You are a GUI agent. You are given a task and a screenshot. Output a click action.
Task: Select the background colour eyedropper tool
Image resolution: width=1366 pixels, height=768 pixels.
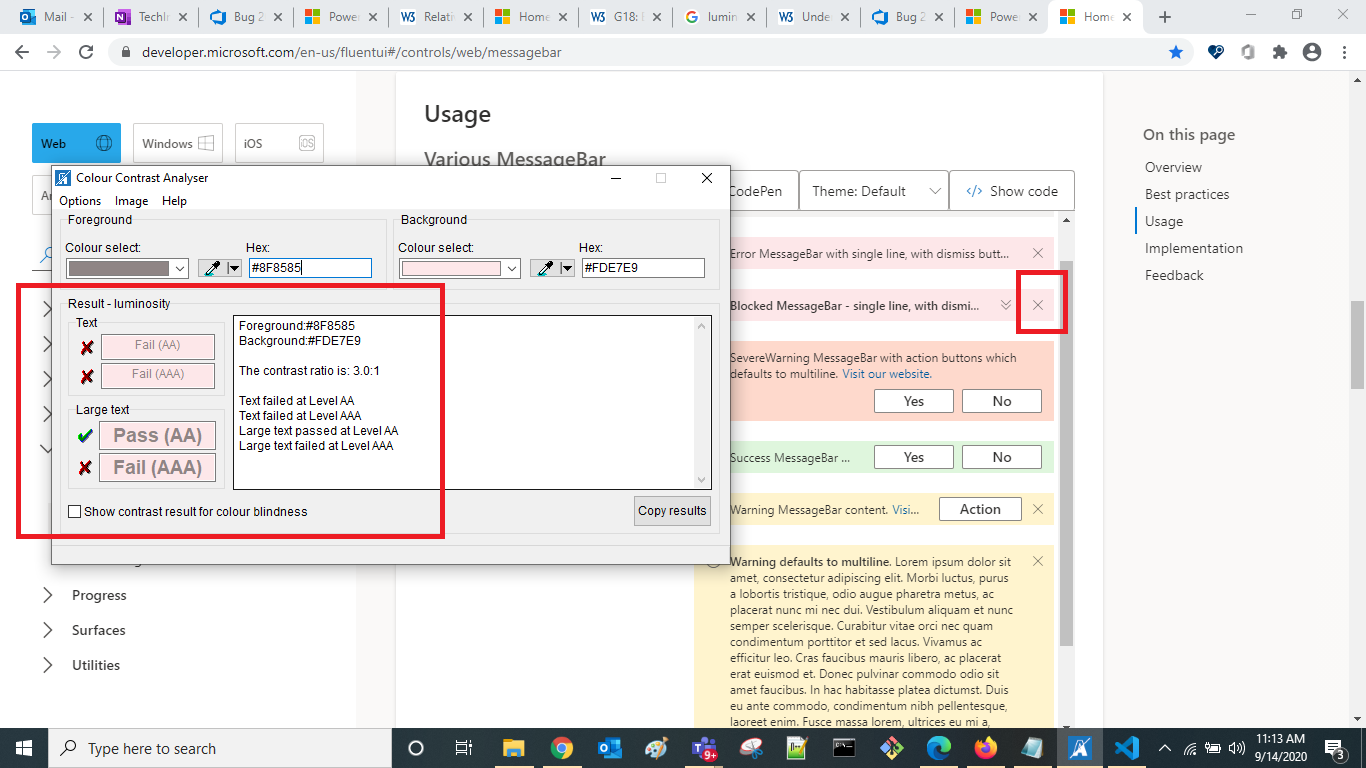[x=546, y=267]
